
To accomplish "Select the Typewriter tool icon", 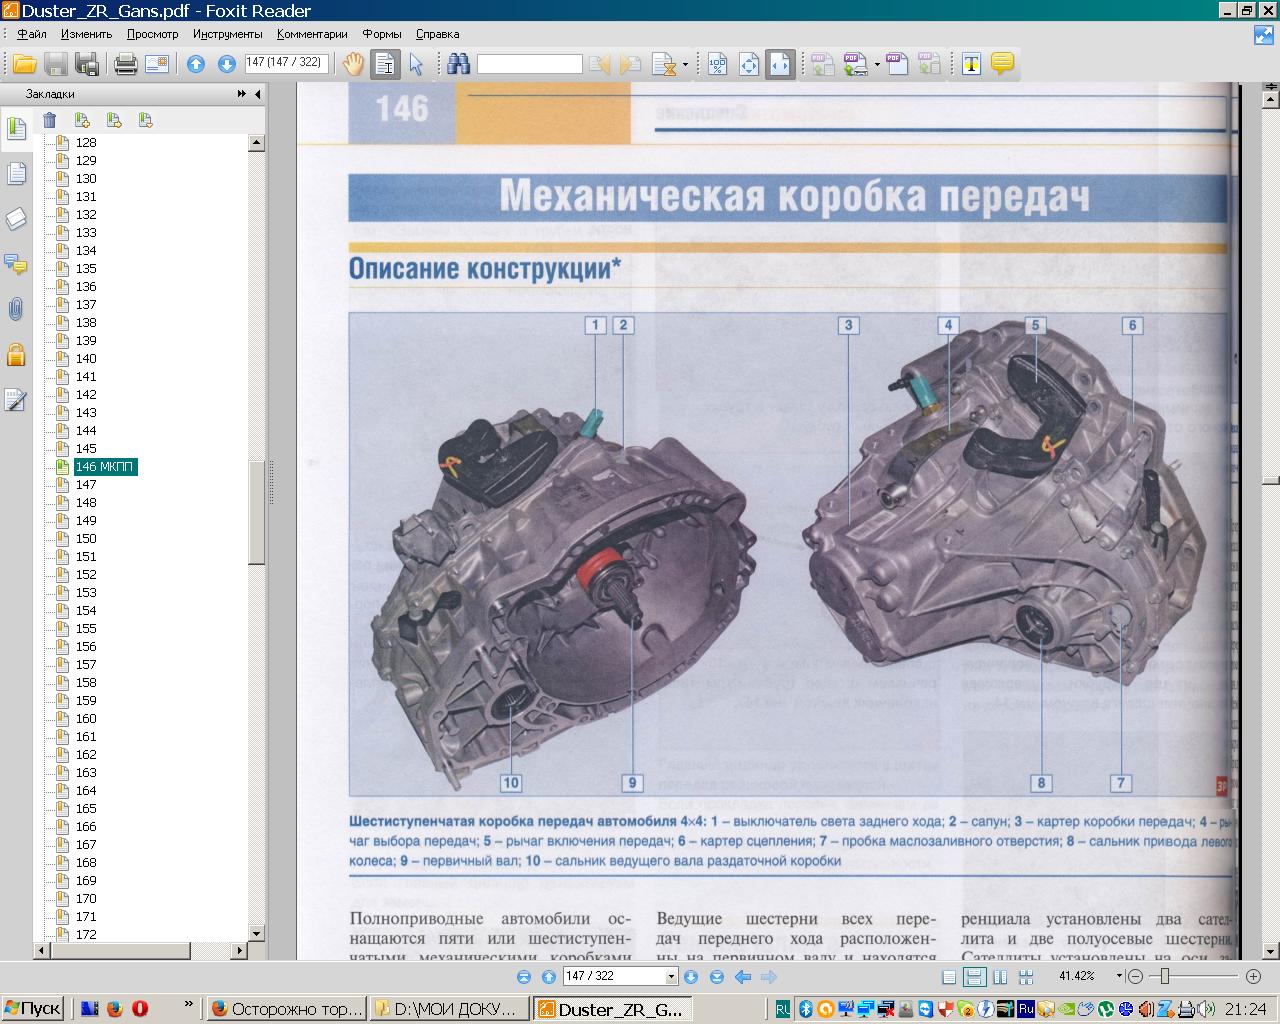I will (970, 64).
